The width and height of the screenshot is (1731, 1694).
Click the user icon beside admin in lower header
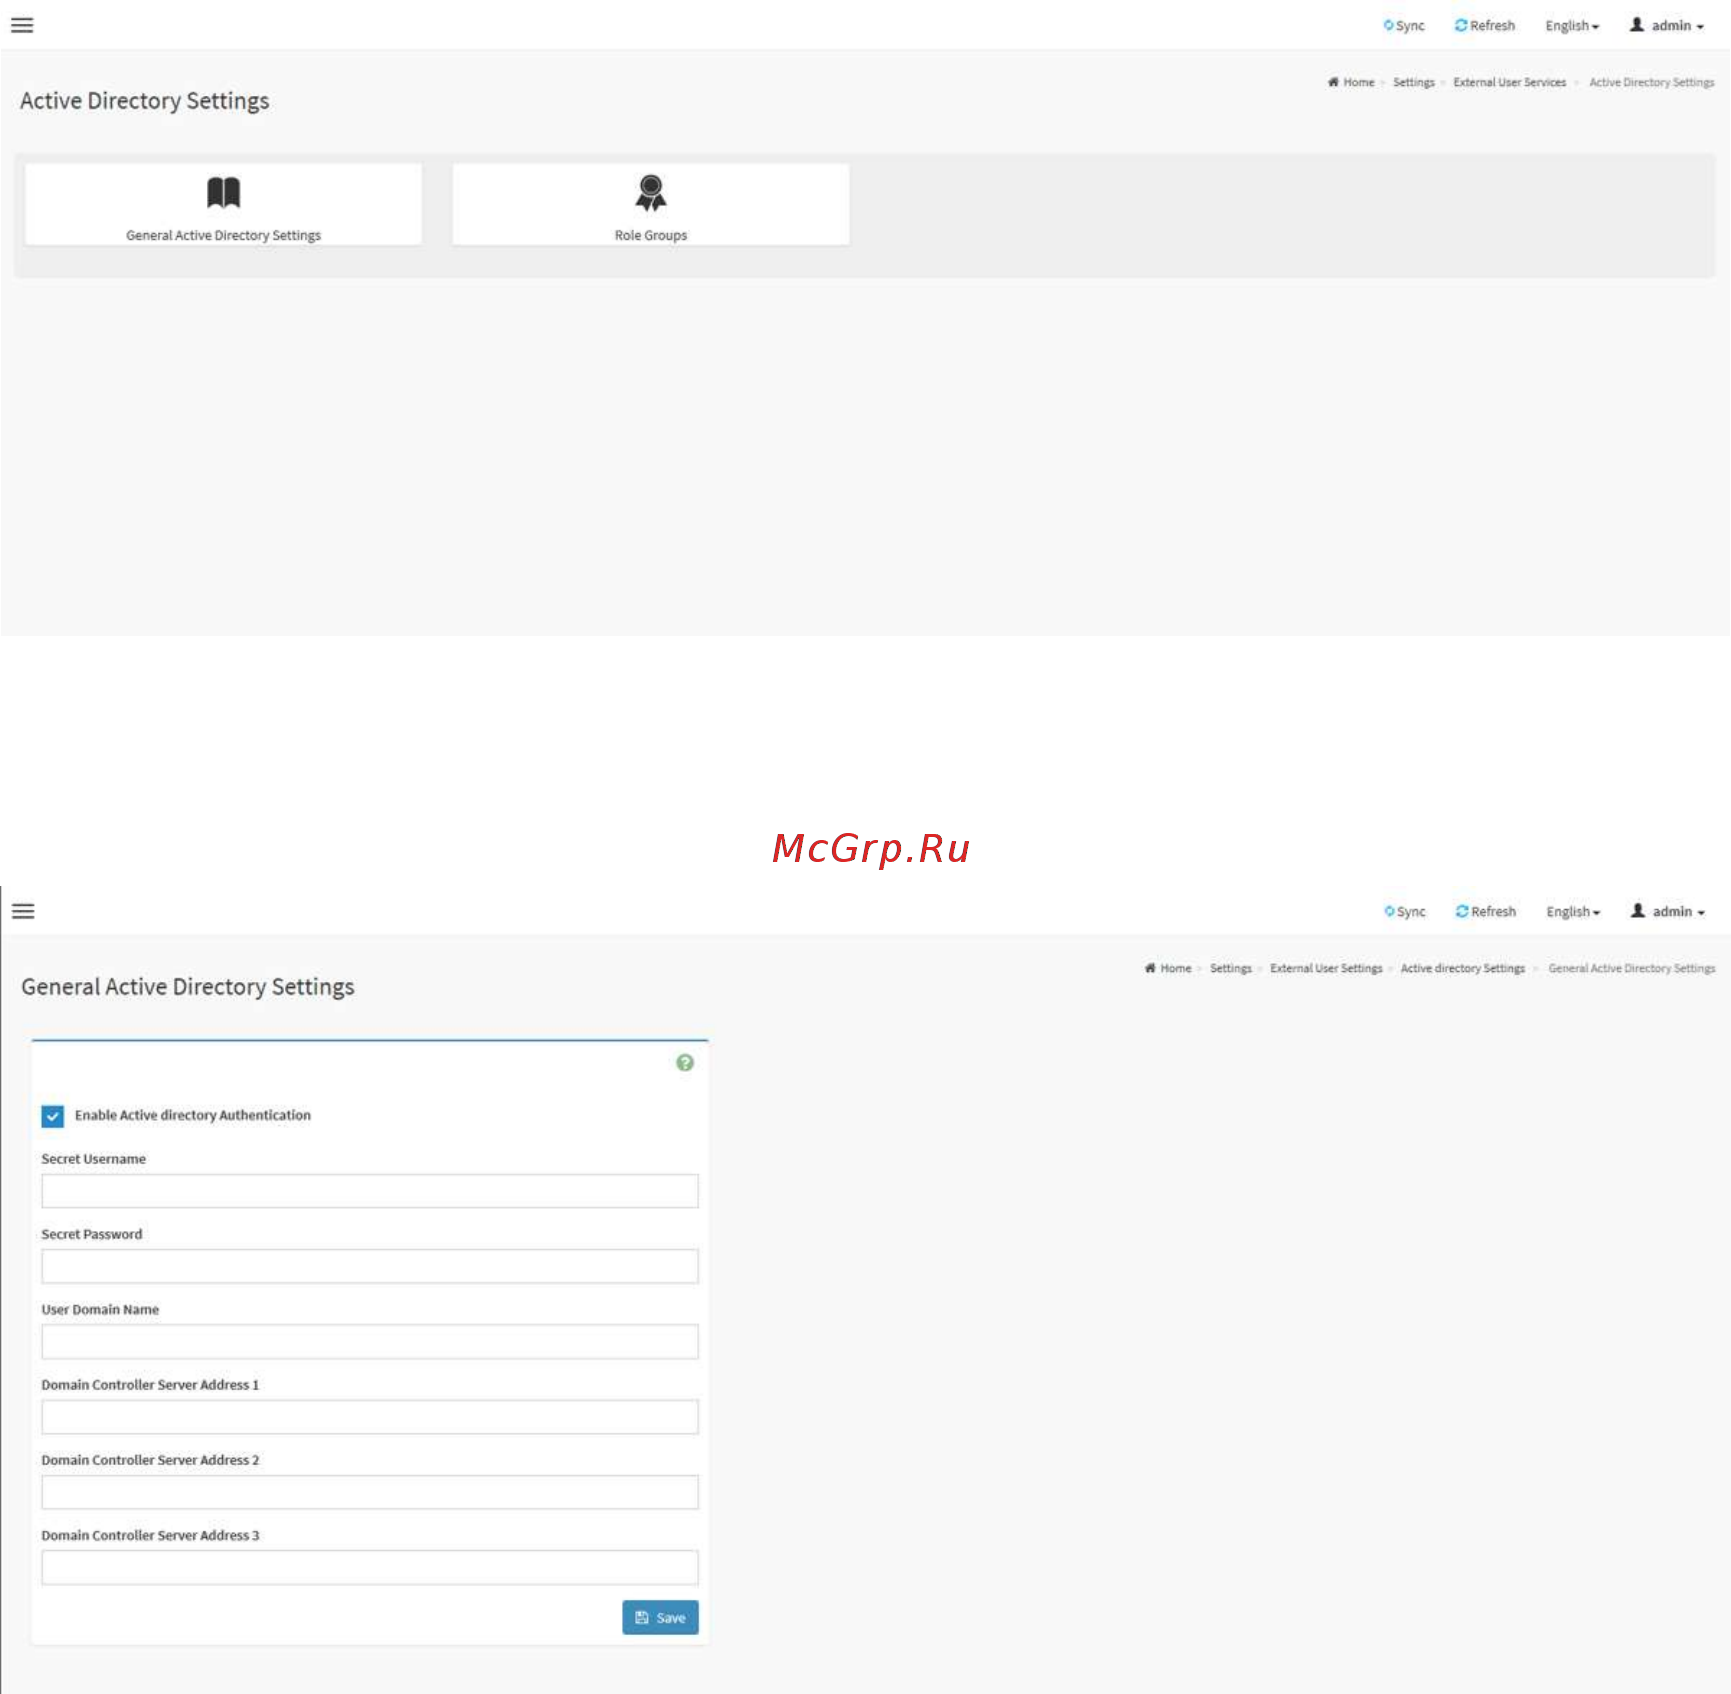pyautogui.click(x=1638, y=911)
